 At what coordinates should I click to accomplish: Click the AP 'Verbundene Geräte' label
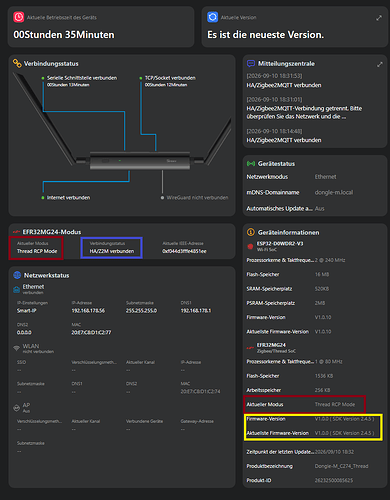[x=144, y=421]
